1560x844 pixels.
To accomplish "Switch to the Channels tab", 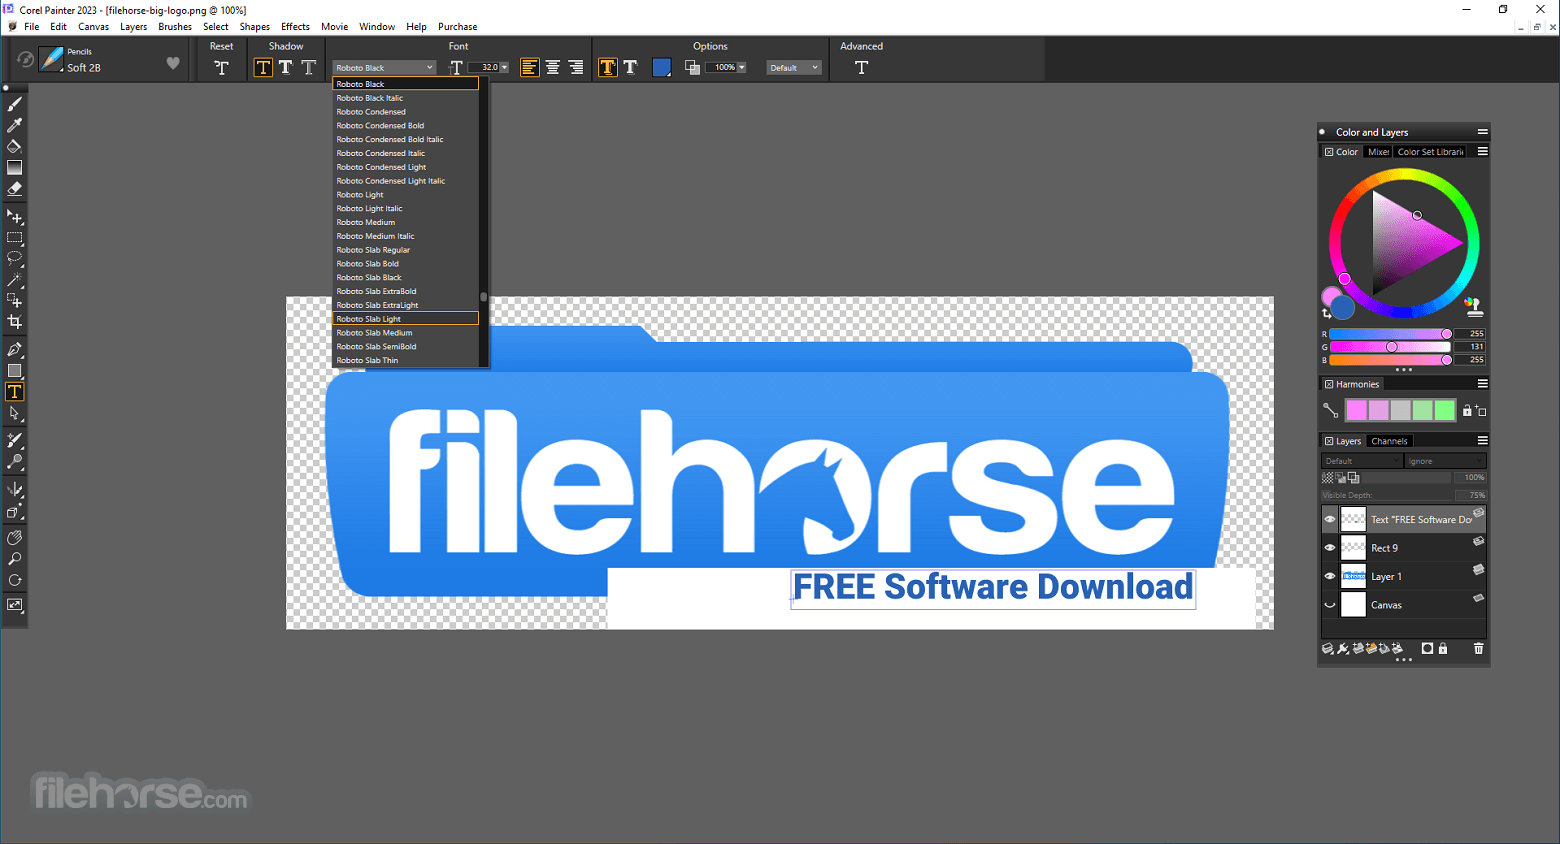I will tap(1389, 441).
